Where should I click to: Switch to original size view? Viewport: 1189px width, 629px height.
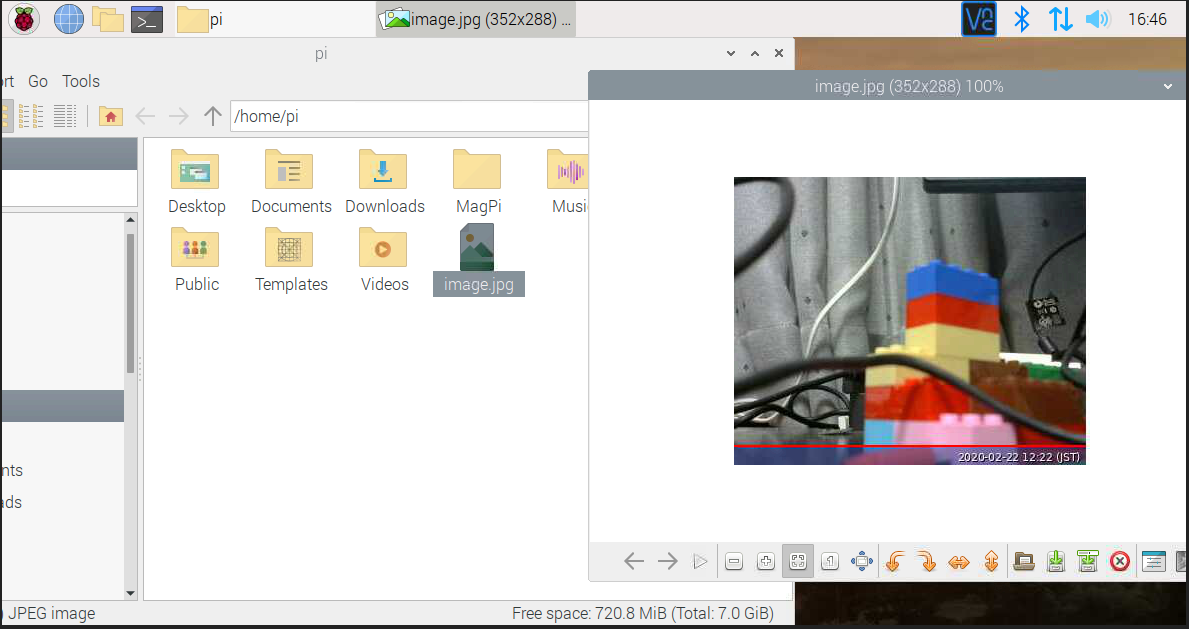(830, 562)
